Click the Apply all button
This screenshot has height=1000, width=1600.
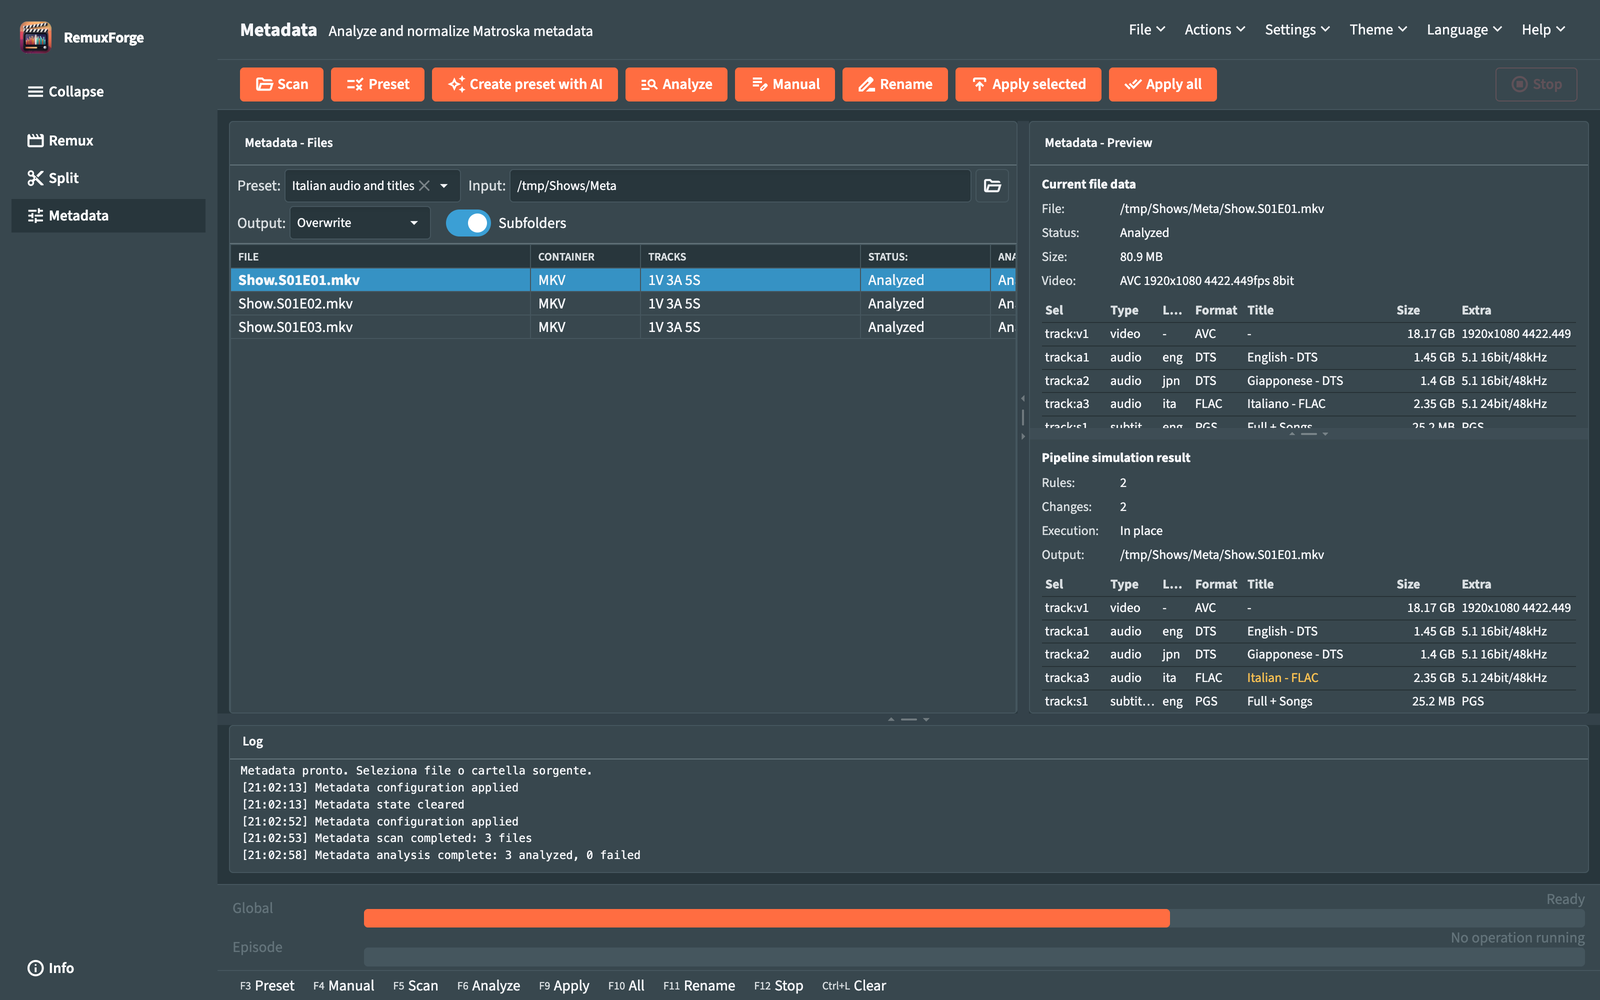click(x=1163, y=84)
